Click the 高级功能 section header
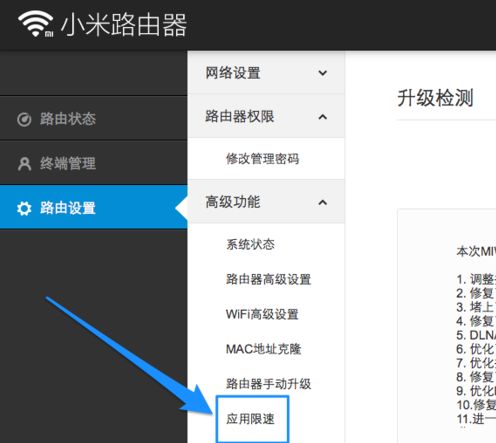The height and width of the screenshot is (443, 496). [266, 202]
